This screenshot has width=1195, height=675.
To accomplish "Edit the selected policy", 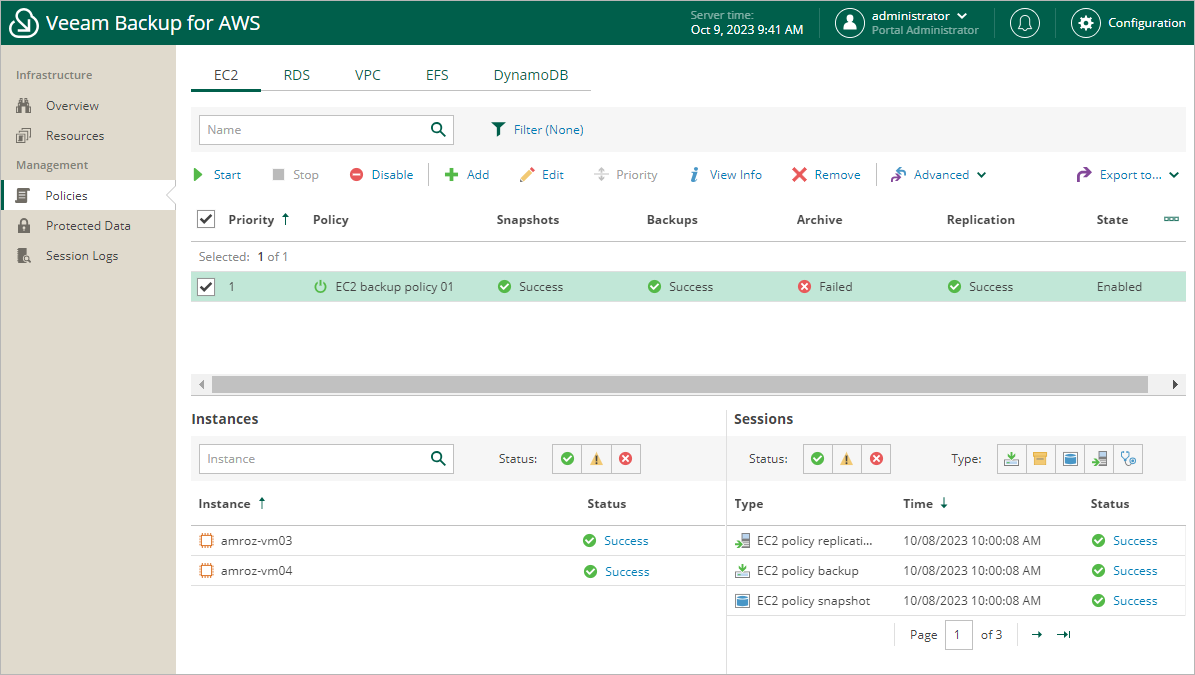I will click(x=541, y=174).
